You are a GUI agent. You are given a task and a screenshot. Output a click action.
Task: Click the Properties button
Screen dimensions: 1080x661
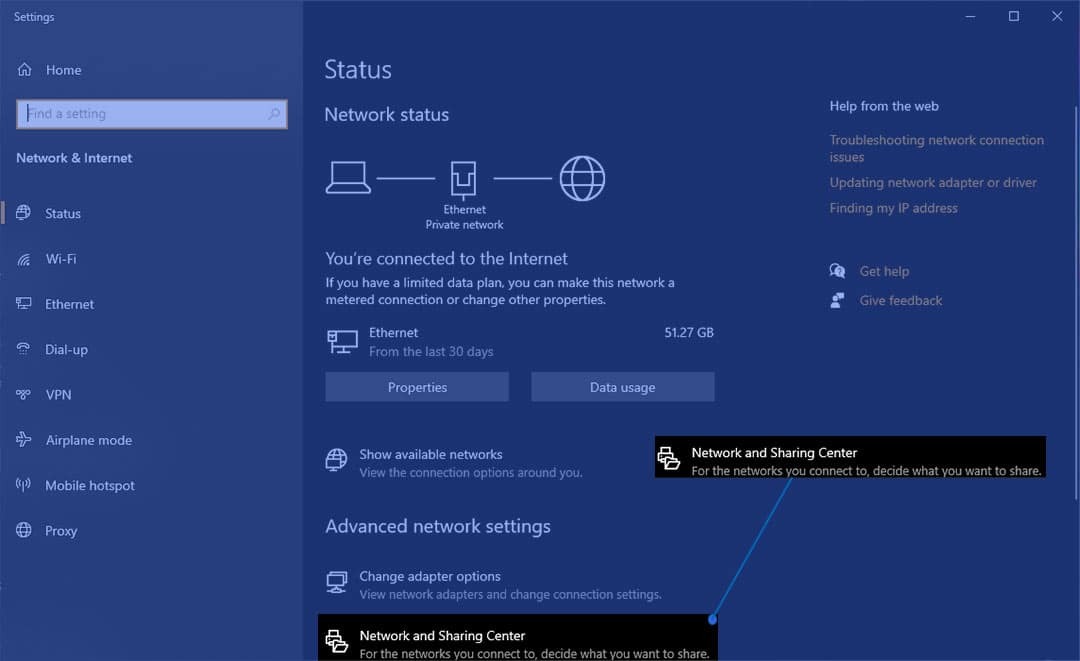tap(417, 387)
